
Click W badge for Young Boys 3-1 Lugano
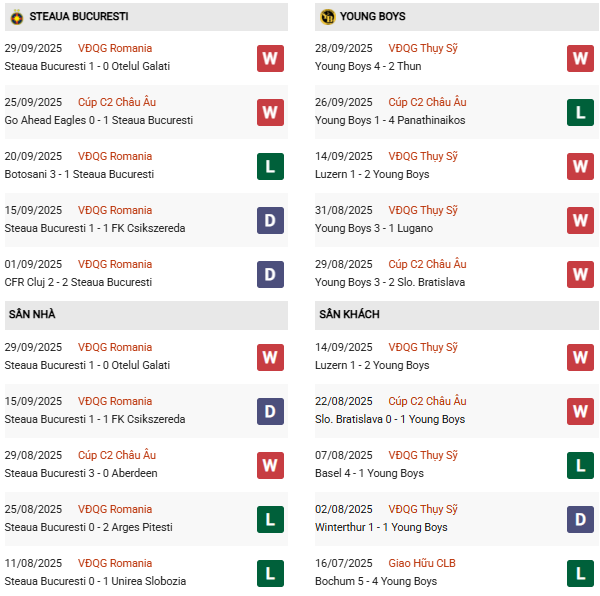click(580, 220)
